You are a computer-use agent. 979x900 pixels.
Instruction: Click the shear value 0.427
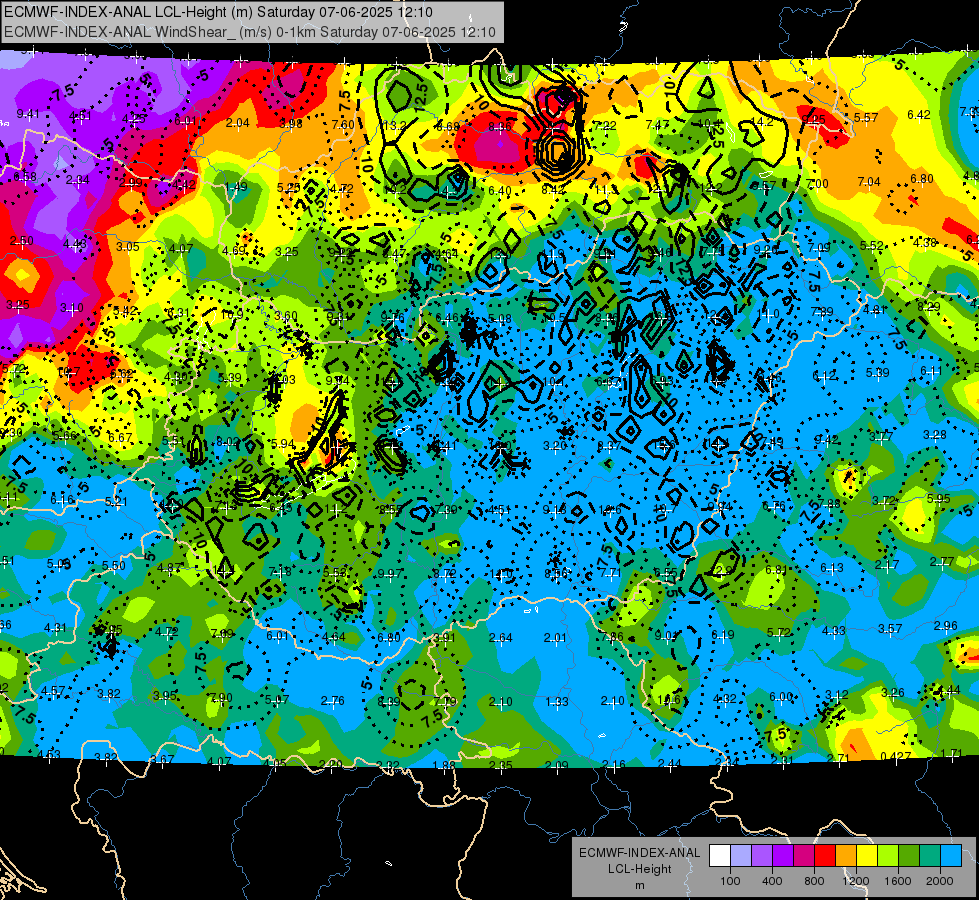tap(895, 756)
